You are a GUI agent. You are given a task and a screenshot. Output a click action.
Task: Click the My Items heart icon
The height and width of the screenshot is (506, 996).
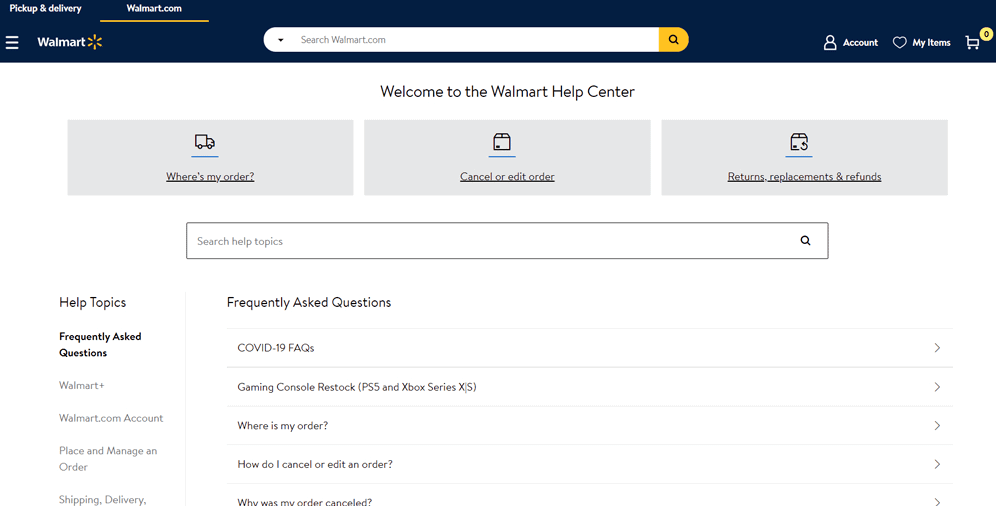click(x=899, y=43)
